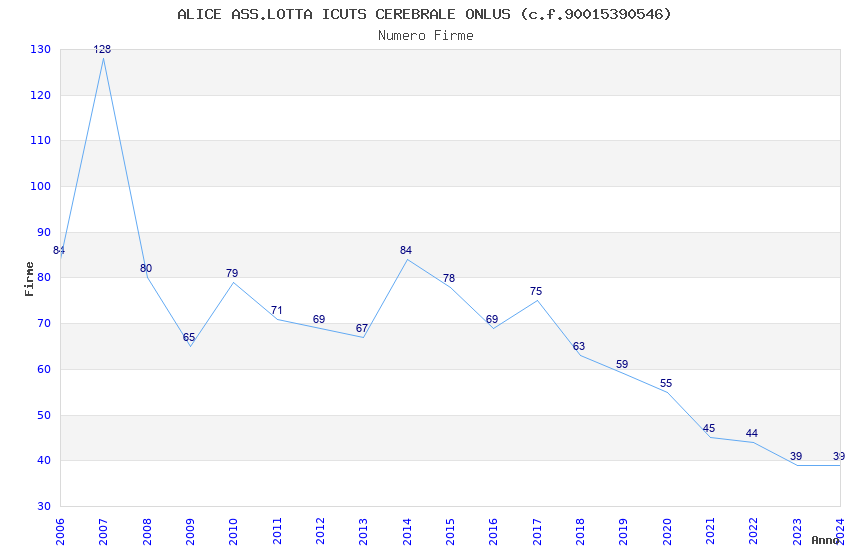Select the 2015 year label on x-axis
The image size is (850, 550).
pyautogui.click(x=450, y=531)
